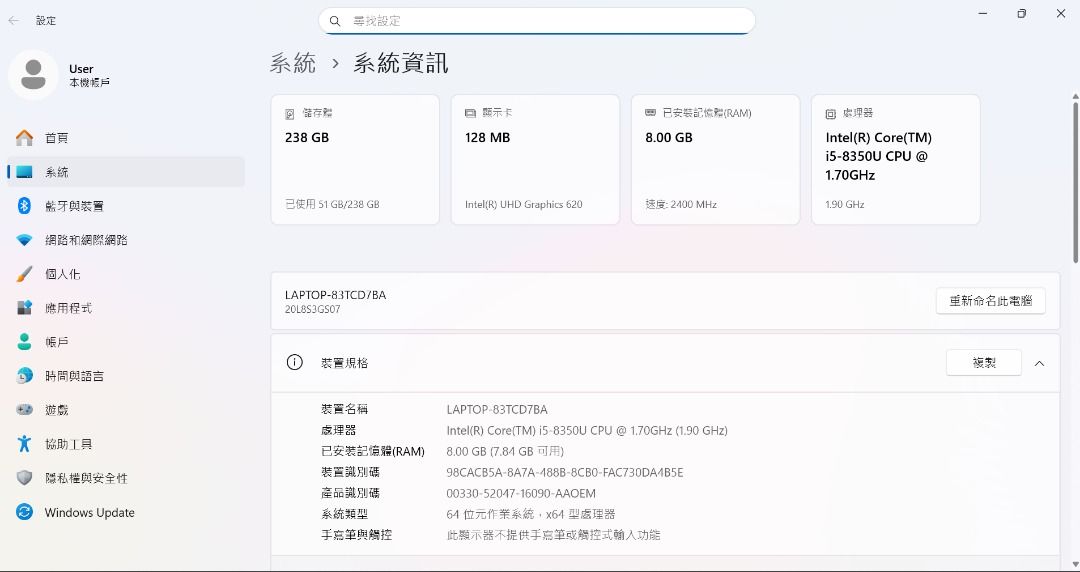Screen dimensions: 1080x572
Task: Click the User account profile picture
Action: pyautogui.click(x=33, y=75)
